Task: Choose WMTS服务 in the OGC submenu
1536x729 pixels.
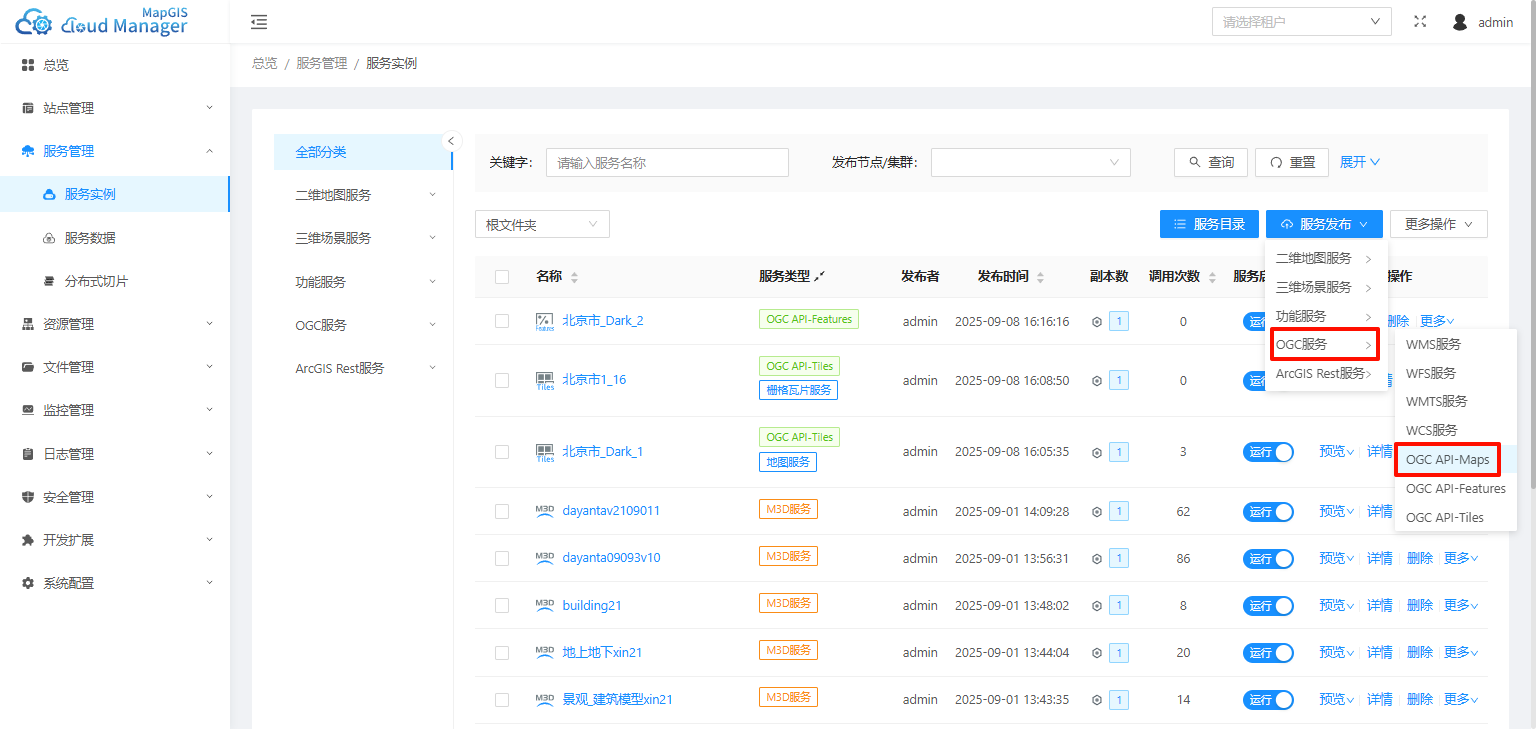Action: 1436,402
